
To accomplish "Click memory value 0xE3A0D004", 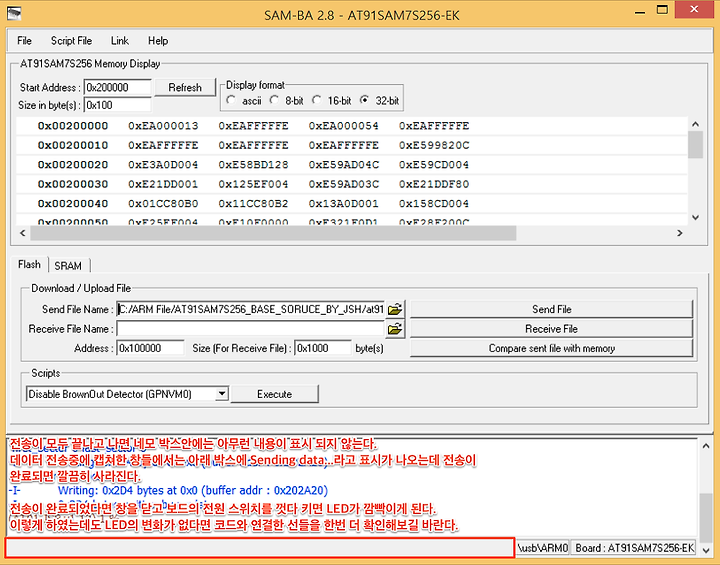I will tap(163, 164).
